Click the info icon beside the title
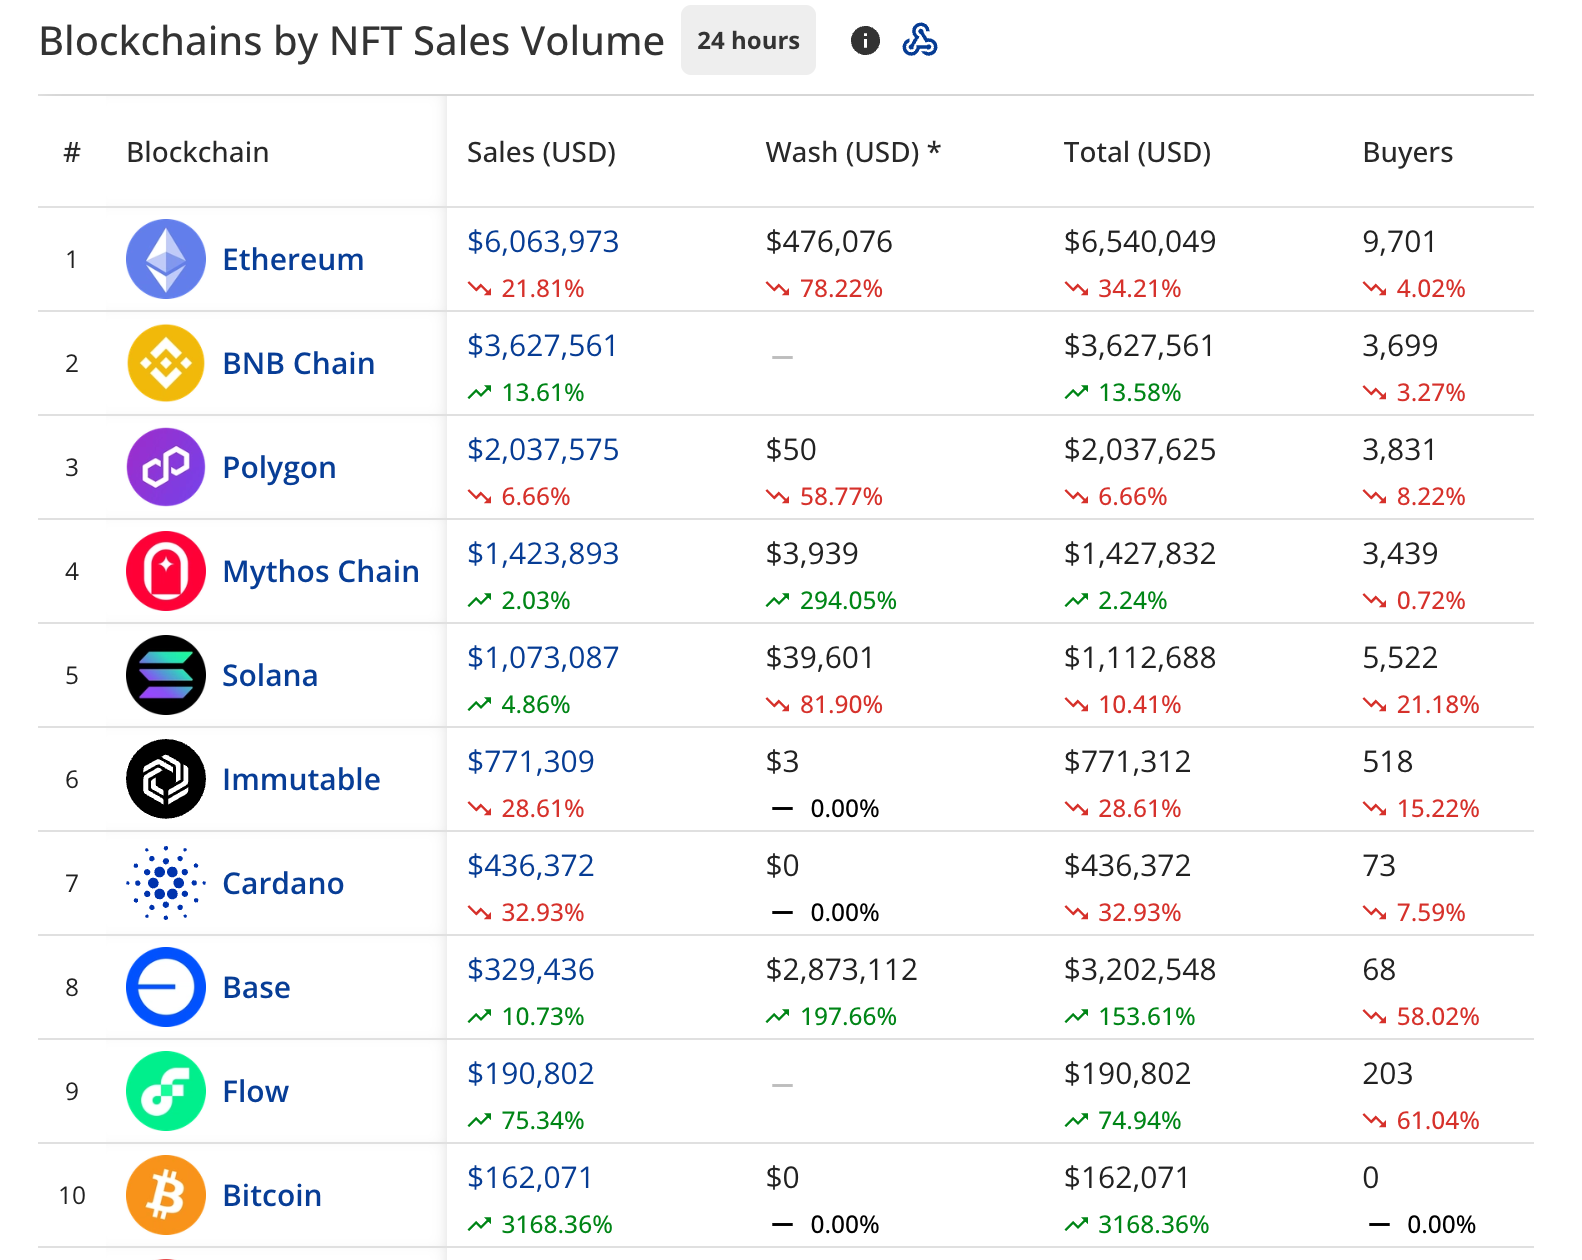Image resolution: width=1582 pixels, height=1260 pixels. [x=865, y=41]
